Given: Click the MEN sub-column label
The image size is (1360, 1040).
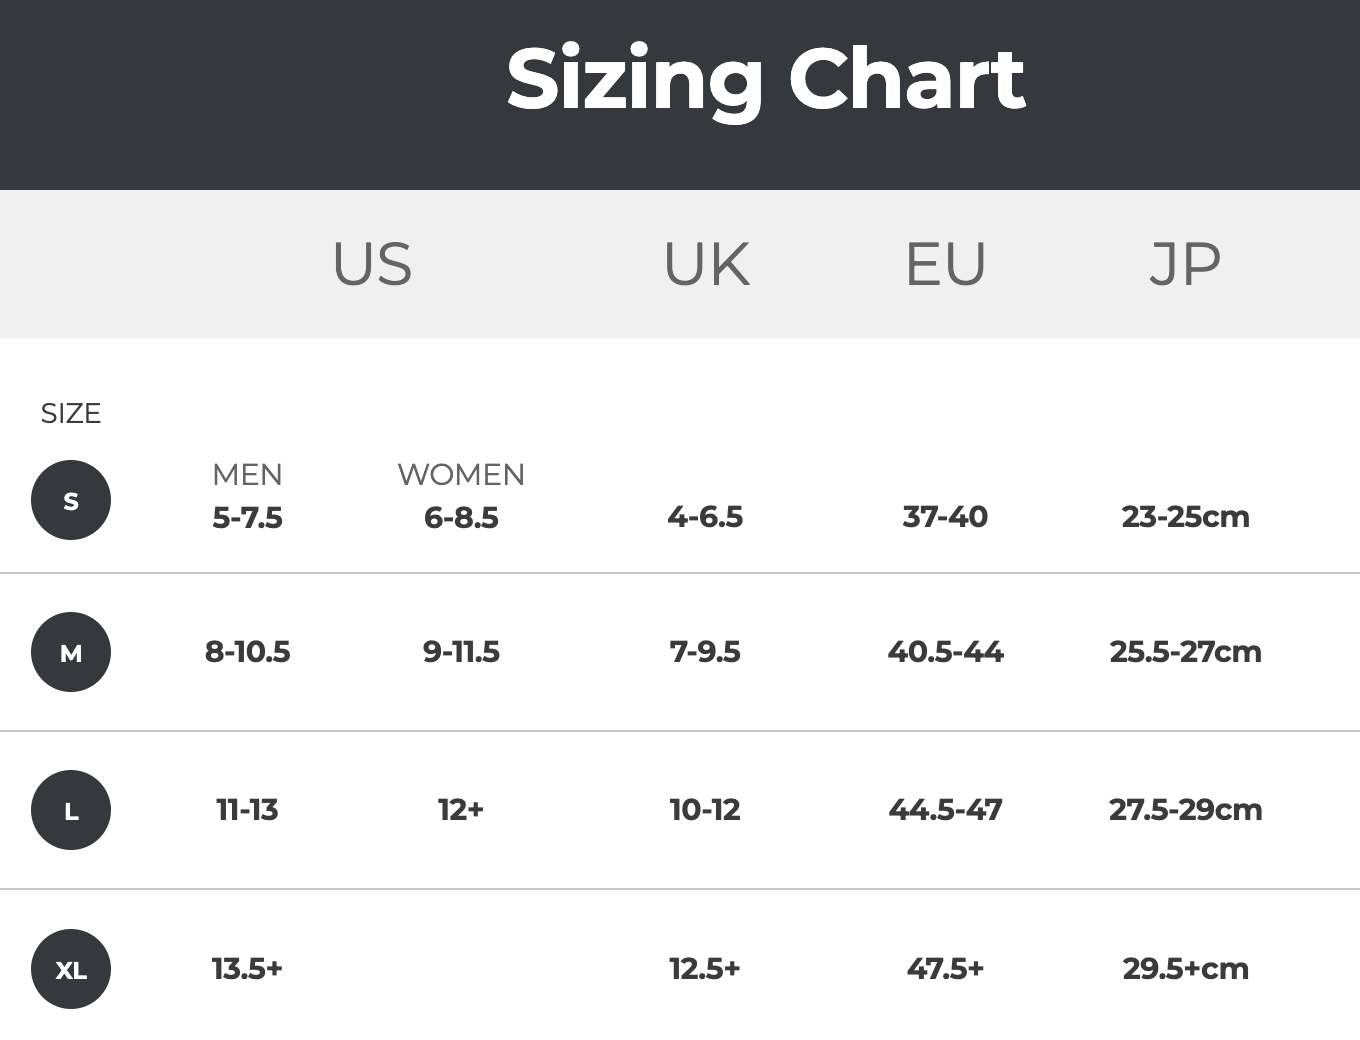Looking at the screenshot, I should [x=247, y=474].
